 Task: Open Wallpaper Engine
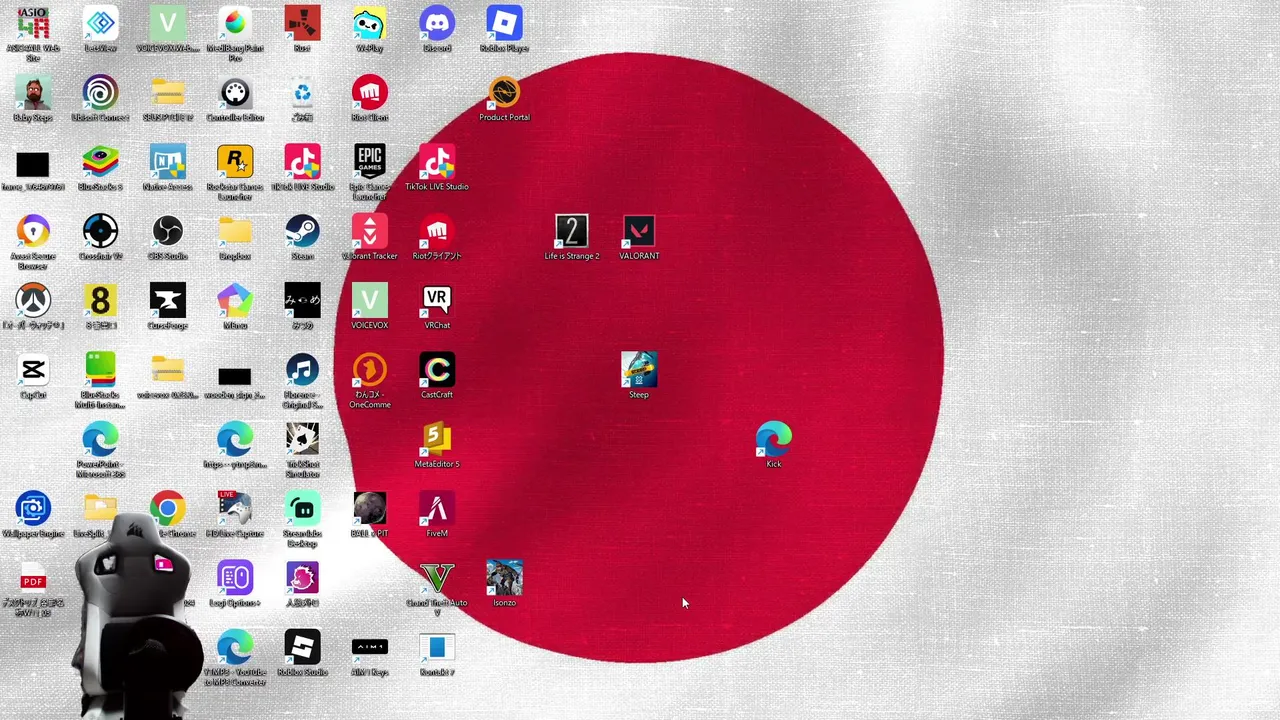pos(33,508)
